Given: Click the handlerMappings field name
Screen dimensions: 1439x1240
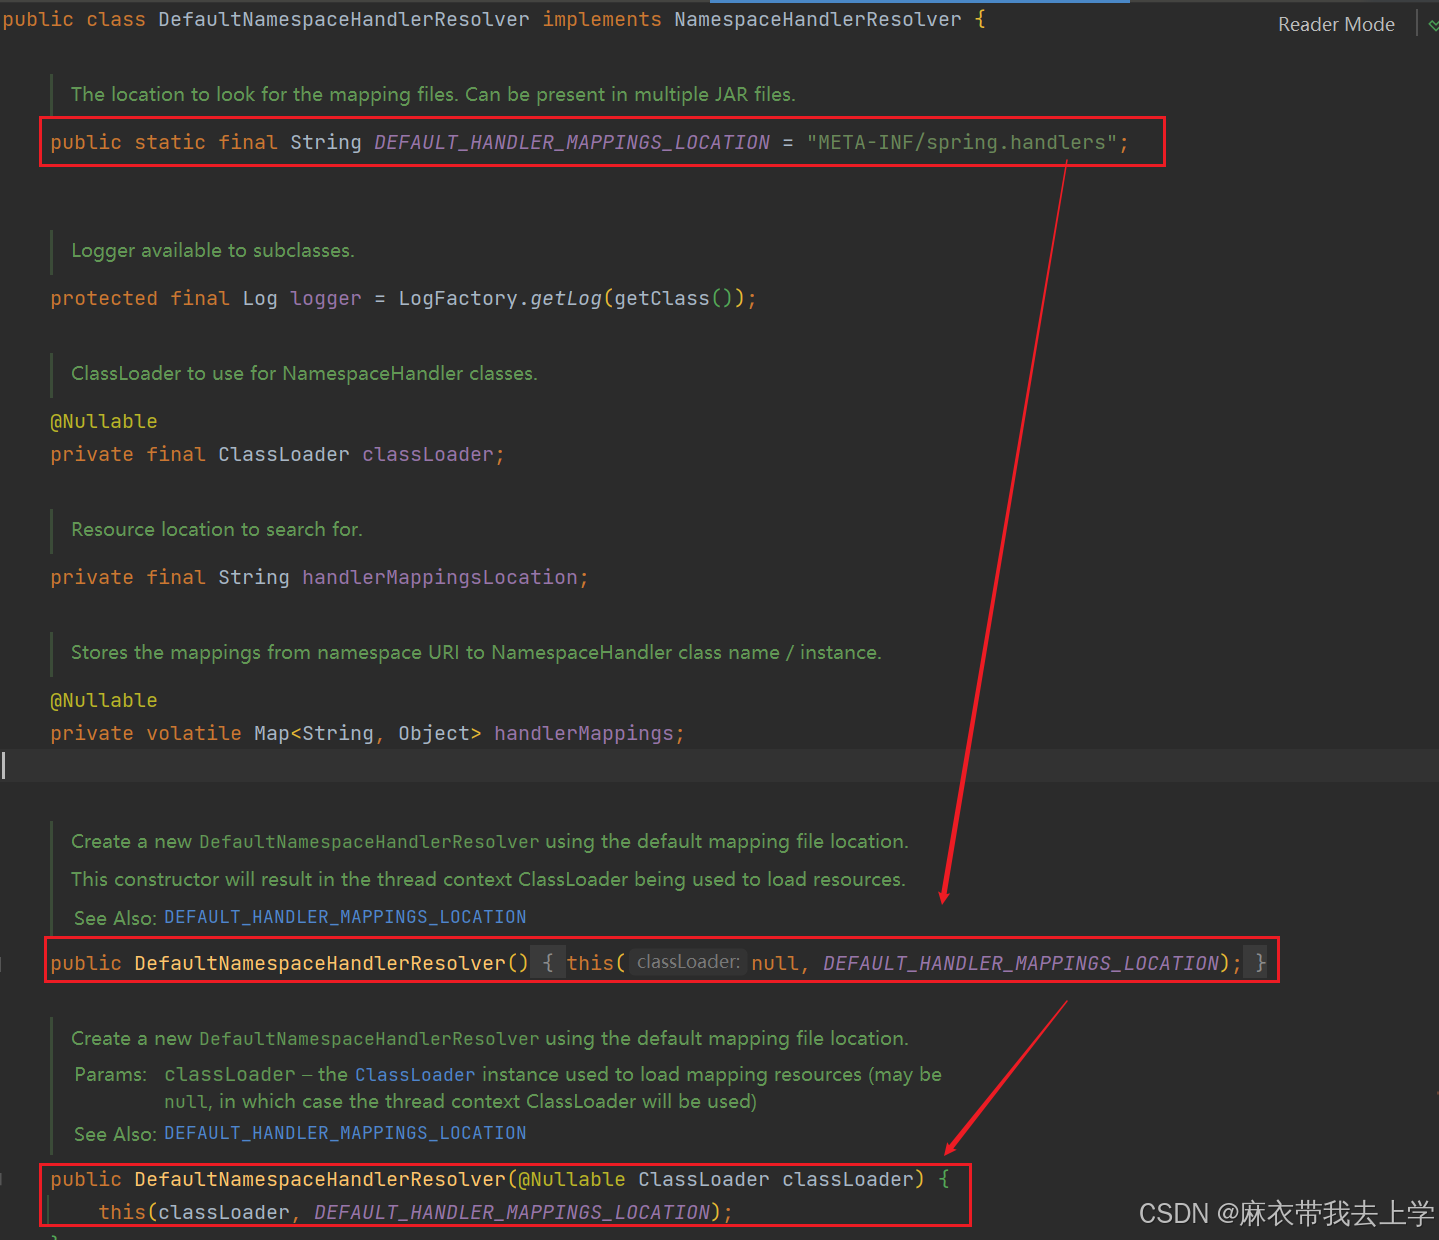Looking at the screenshot, I should (x=584, y=733).
